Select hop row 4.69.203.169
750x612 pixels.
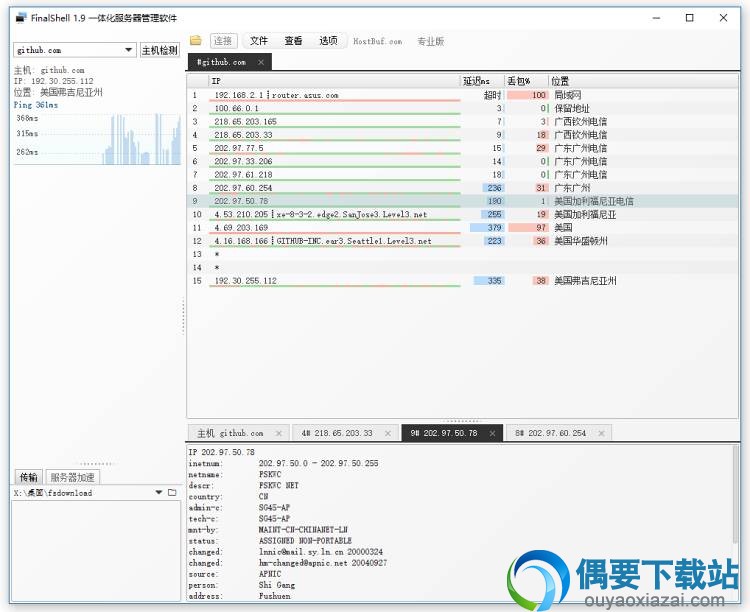coord(462,227)
